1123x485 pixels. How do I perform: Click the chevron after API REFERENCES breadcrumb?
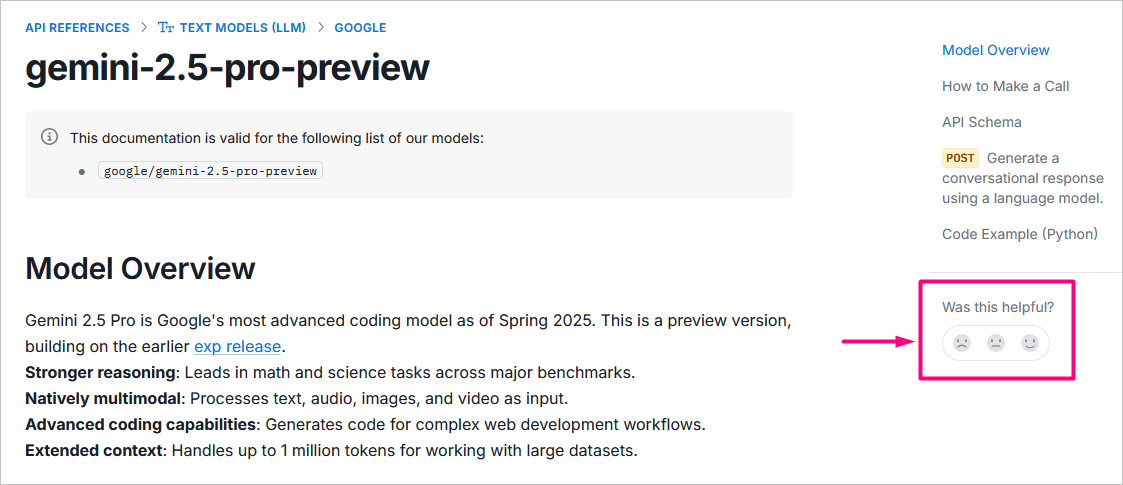pyautogui.click(x=144, y=28)
